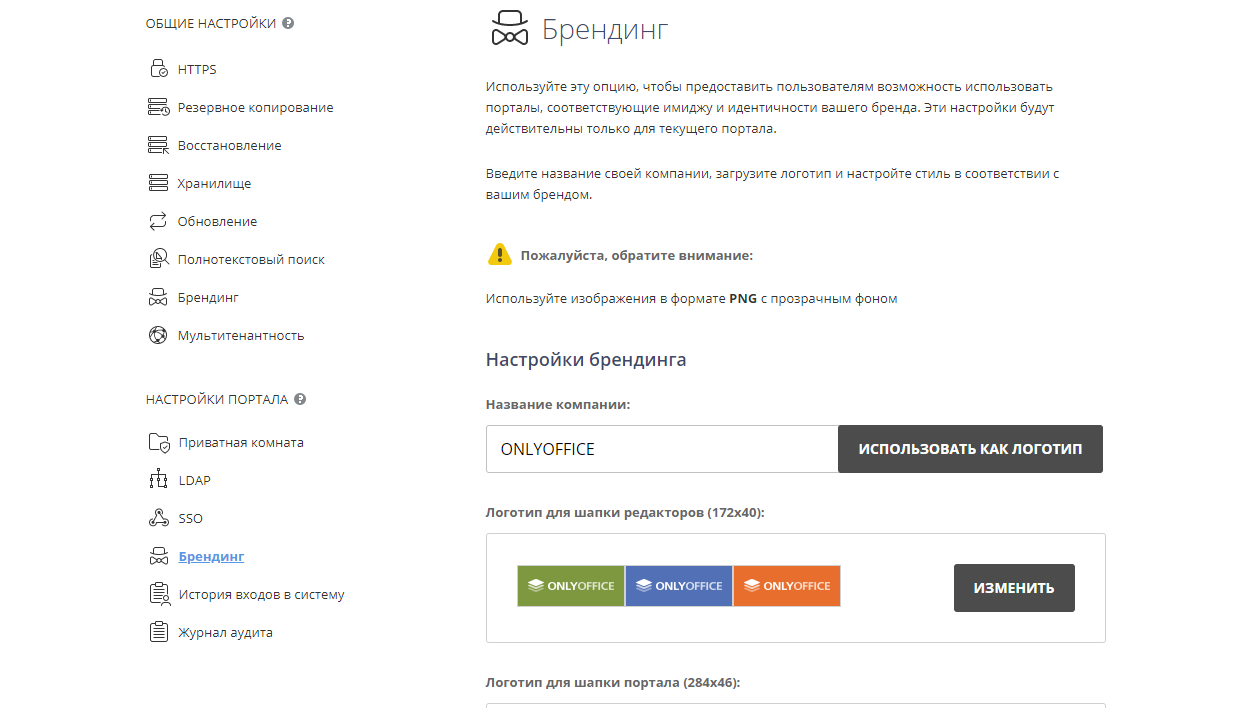1240x708 pixels.
Task: Click the yellow warning triangle icon
Action: click(500, 254)
